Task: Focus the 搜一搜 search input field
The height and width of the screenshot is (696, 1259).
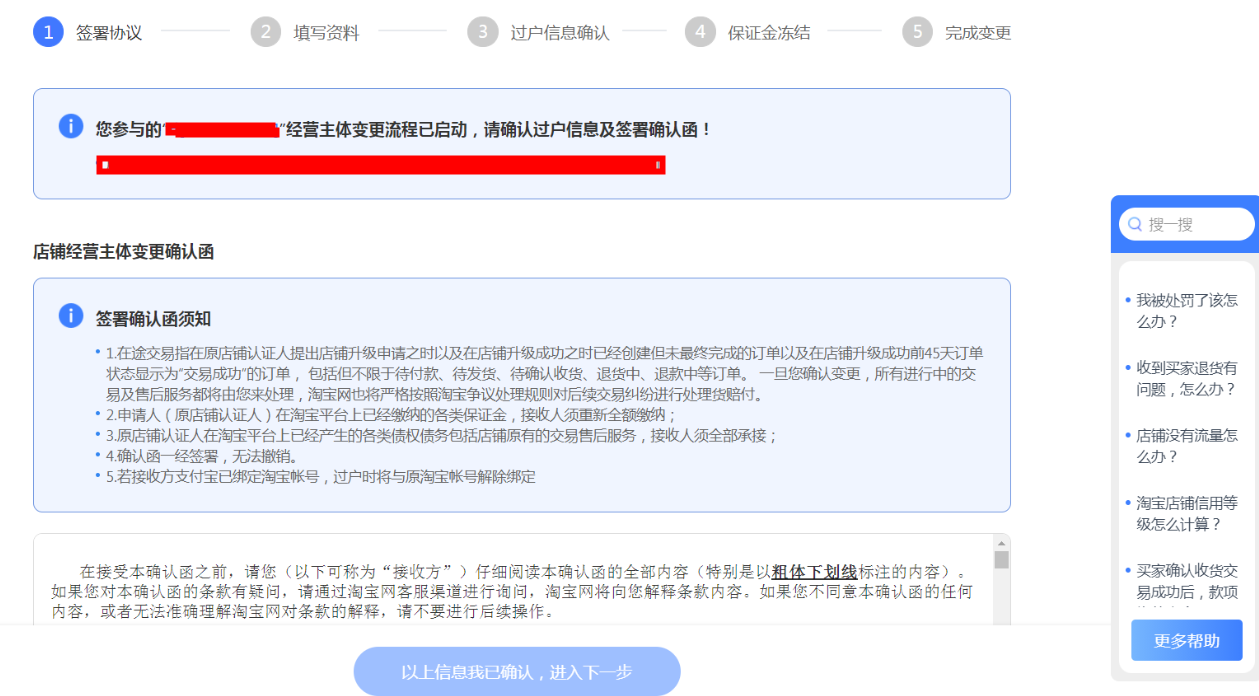Action: click(x=1195, y=225)
